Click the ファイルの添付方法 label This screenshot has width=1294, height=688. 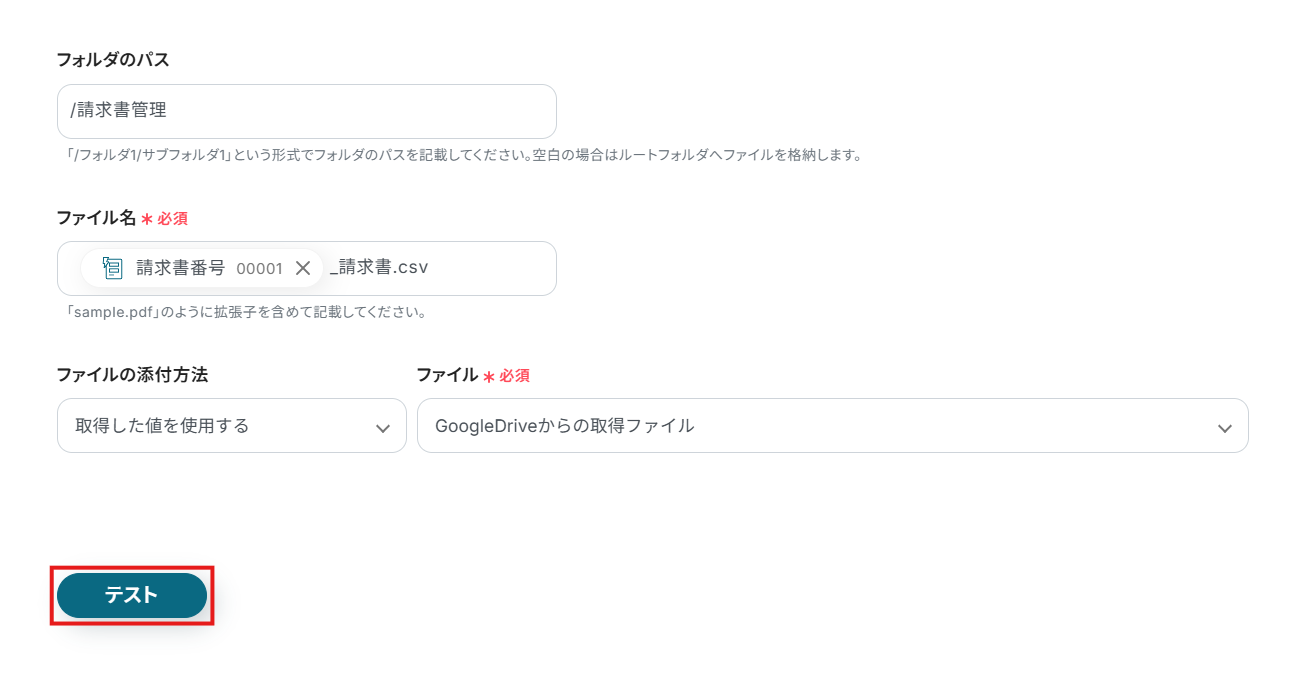click(132, 375)
